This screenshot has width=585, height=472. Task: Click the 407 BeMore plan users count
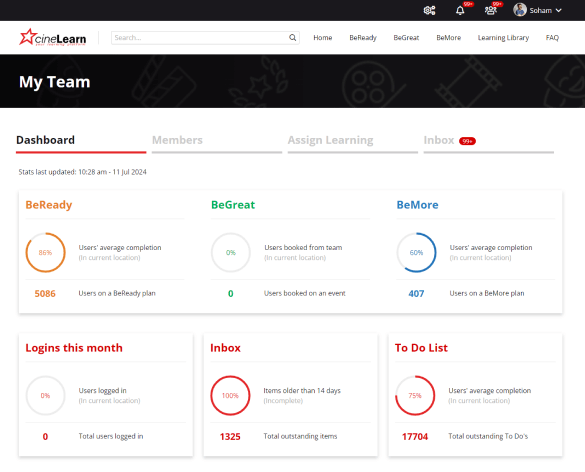[416, 294]
